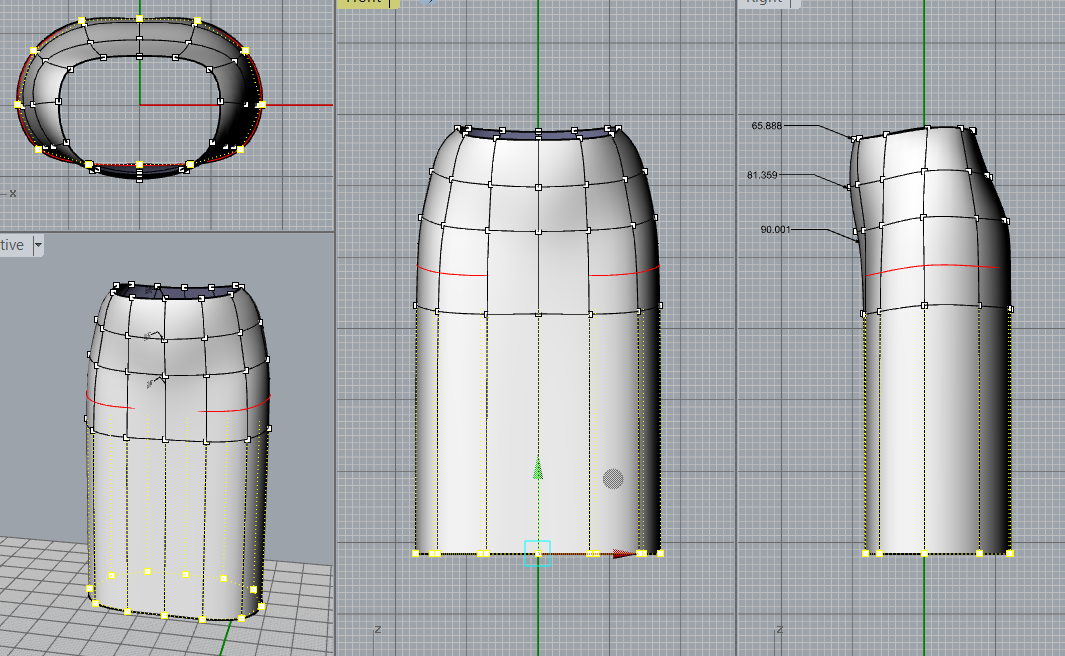Pick leftmost yellow control point in Top view
The width and height of the screenshot is (1065, 656).
[18, 104]
